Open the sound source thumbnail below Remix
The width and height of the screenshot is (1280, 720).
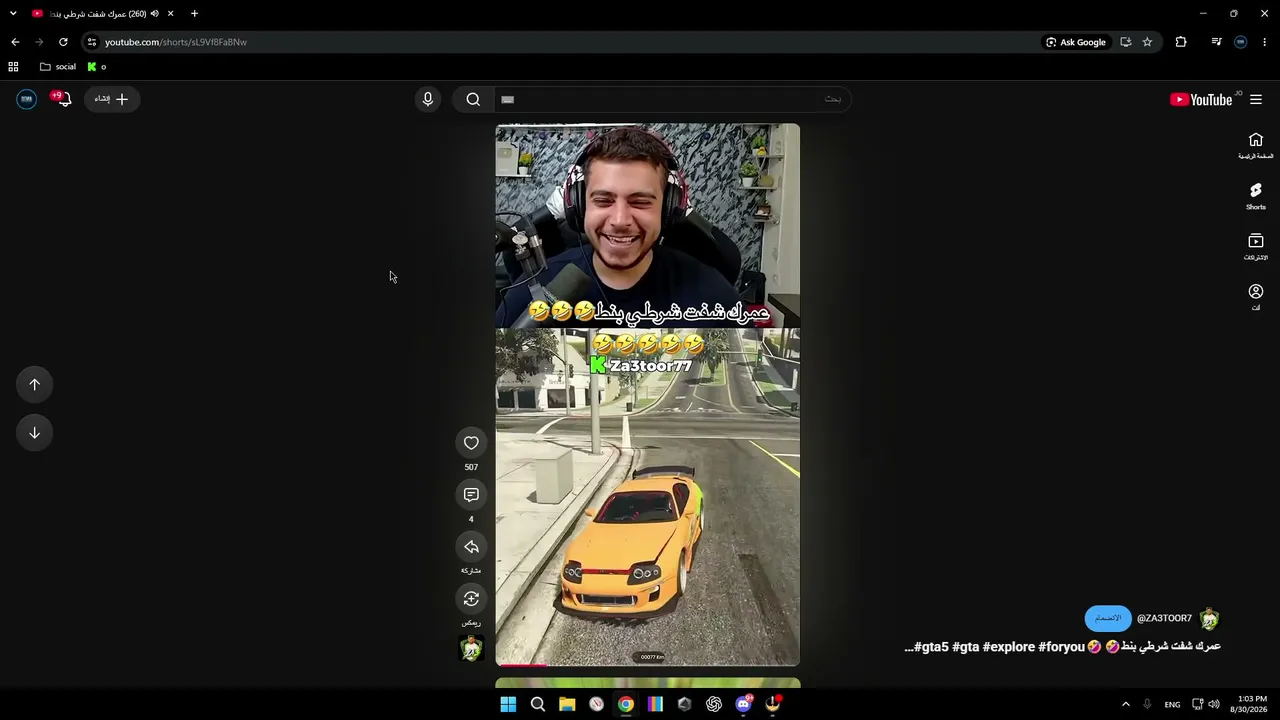[471, 648]
